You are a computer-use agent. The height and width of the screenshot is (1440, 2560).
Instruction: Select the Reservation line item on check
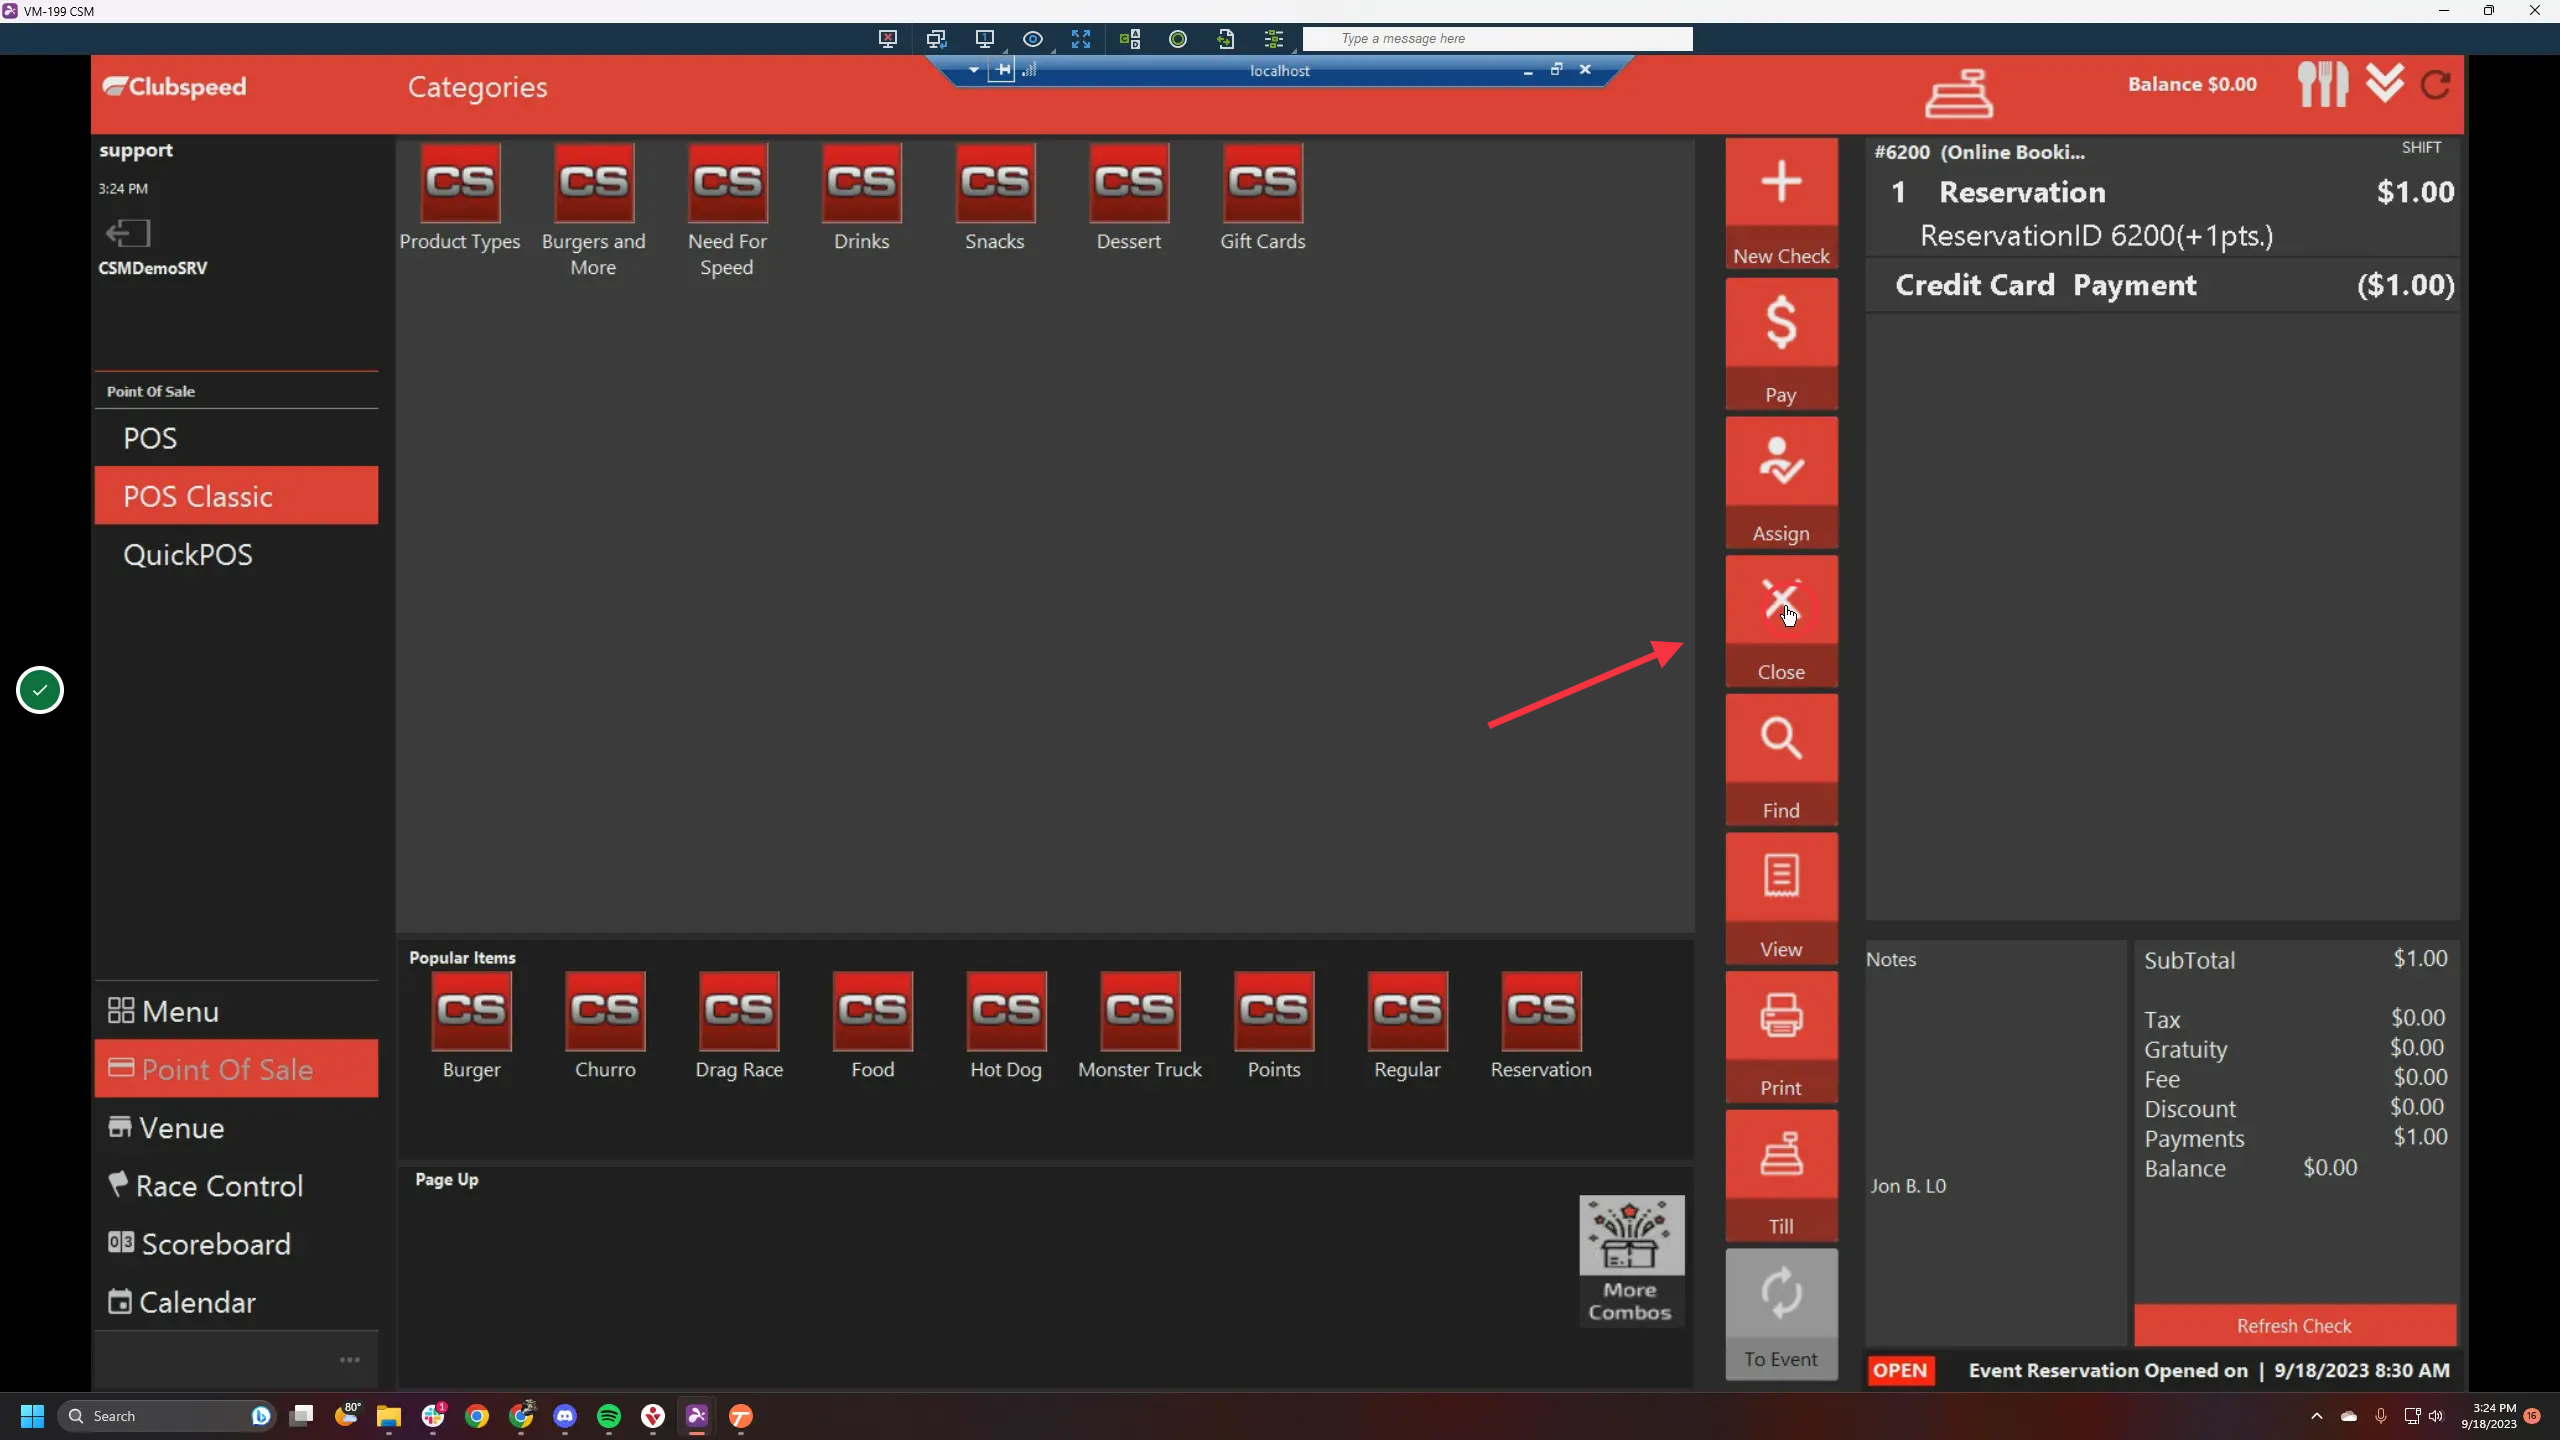tap(2162, 213)
